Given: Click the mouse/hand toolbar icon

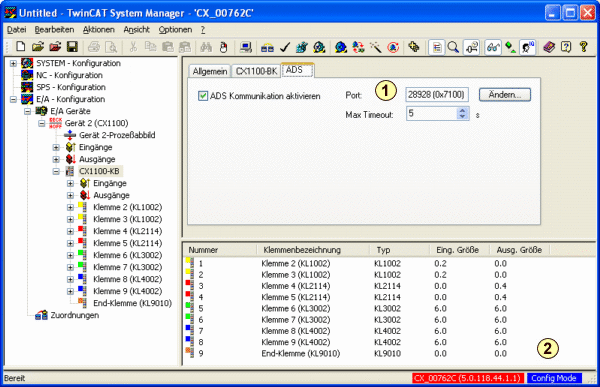Looking at the screenshot, I should click(x=223, y=47).
